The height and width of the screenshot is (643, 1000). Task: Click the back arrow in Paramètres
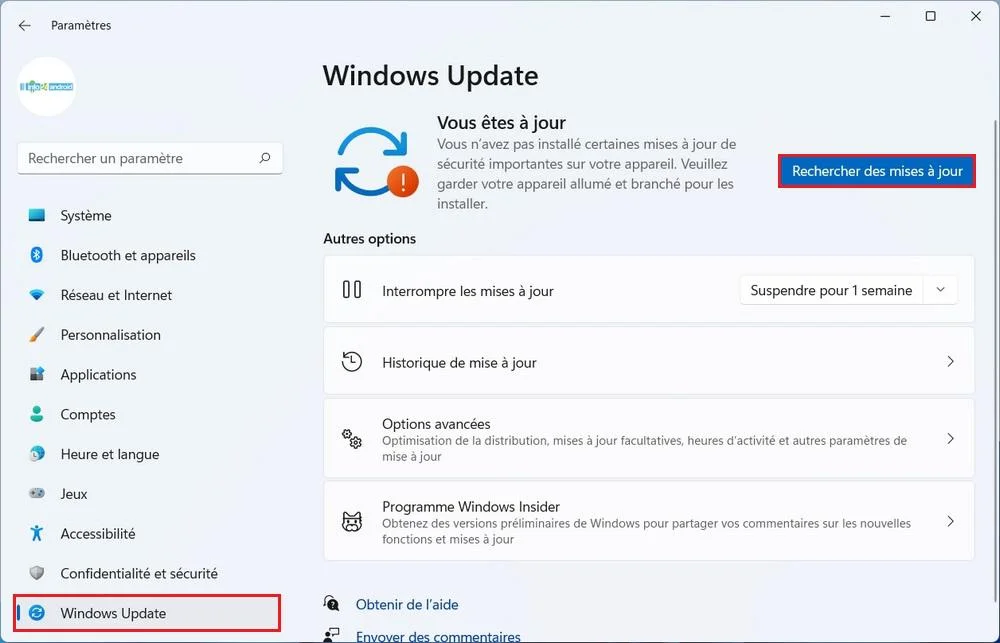pos(24,26)
